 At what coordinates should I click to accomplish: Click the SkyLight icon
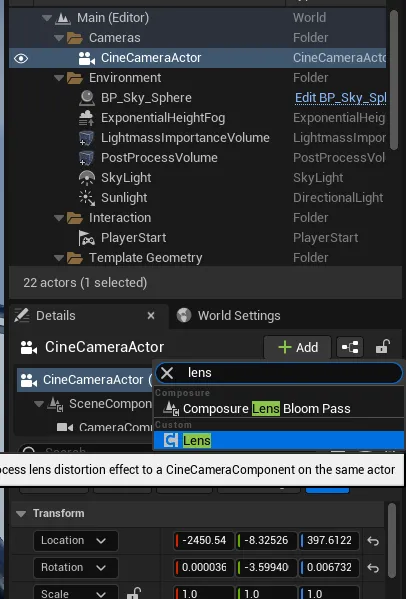click(x=87, y=178)
